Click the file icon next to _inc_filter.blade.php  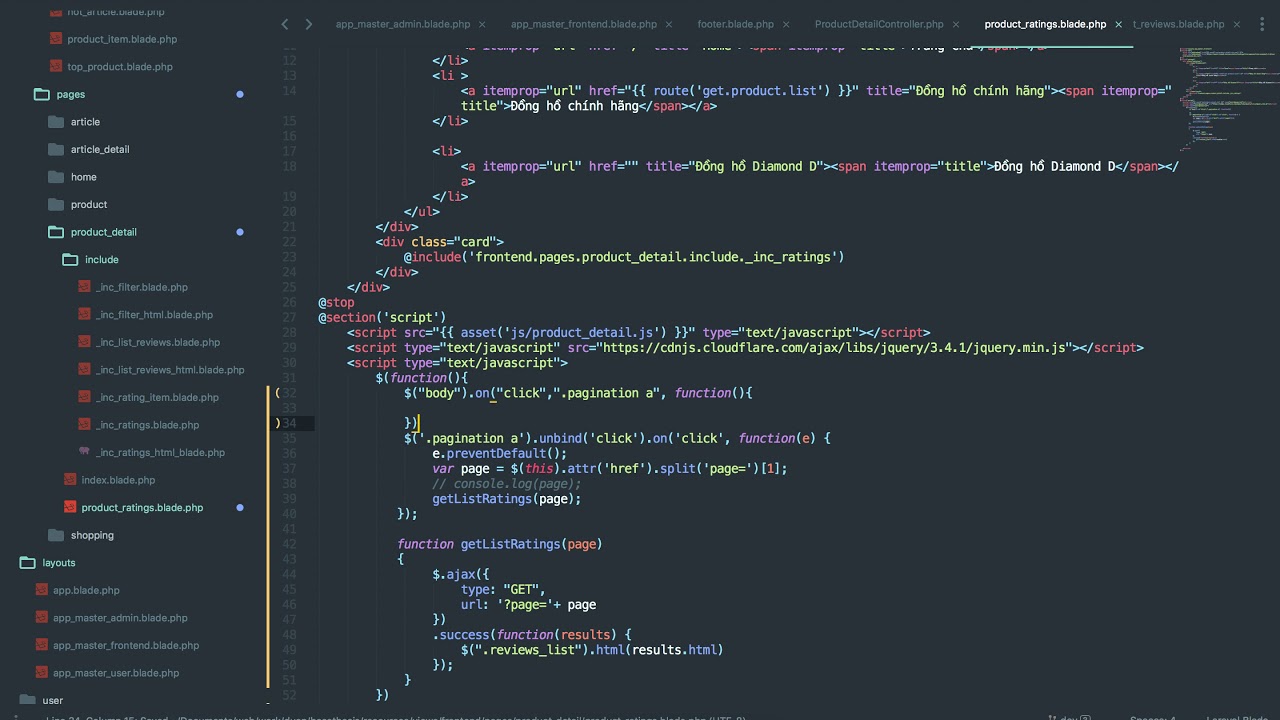tap(84, 287)
